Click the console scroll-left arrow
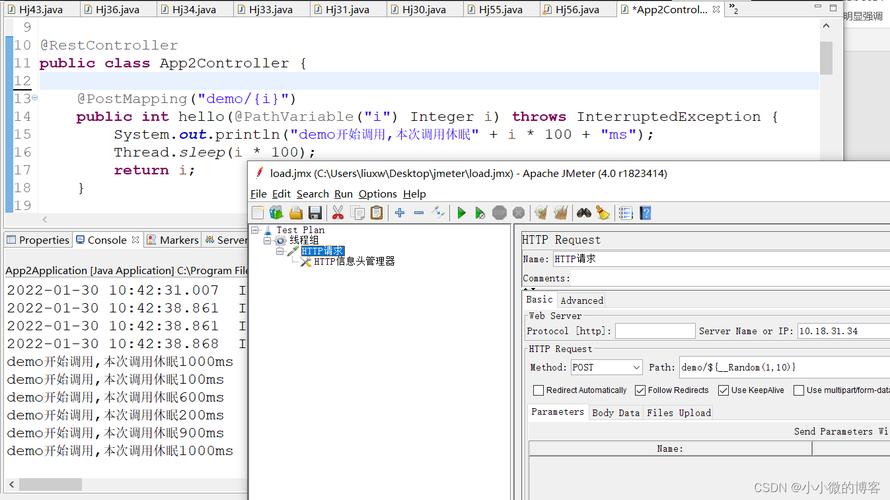This screenshot has width=890, height=500. tap(12, 485)
